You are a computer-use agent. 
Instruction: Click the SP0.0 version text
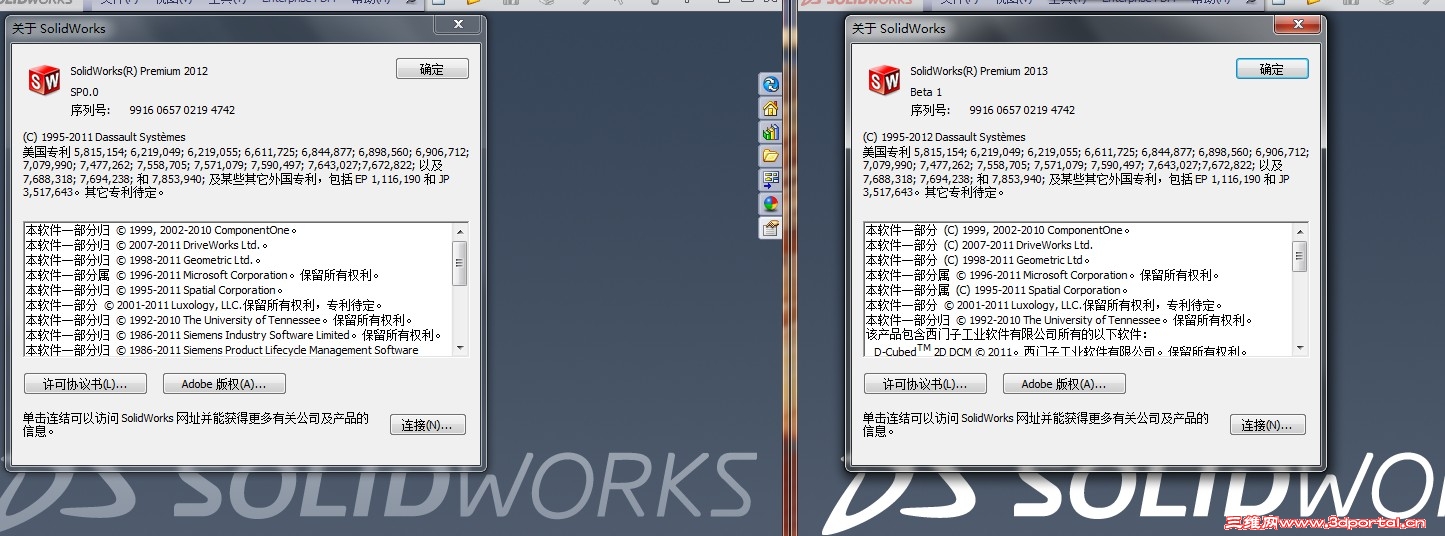(85, 91)
